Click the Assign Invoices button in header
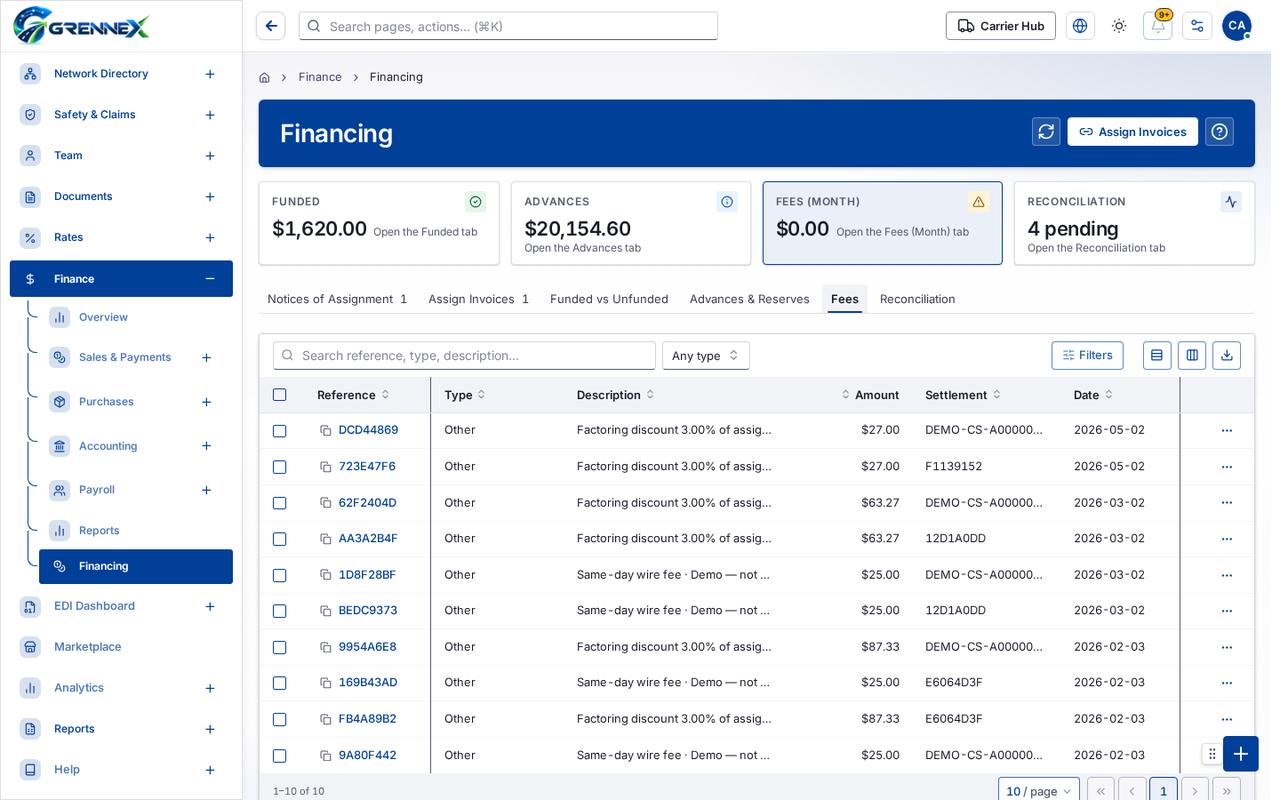 pyautogui.click(x=1132, y=132)
